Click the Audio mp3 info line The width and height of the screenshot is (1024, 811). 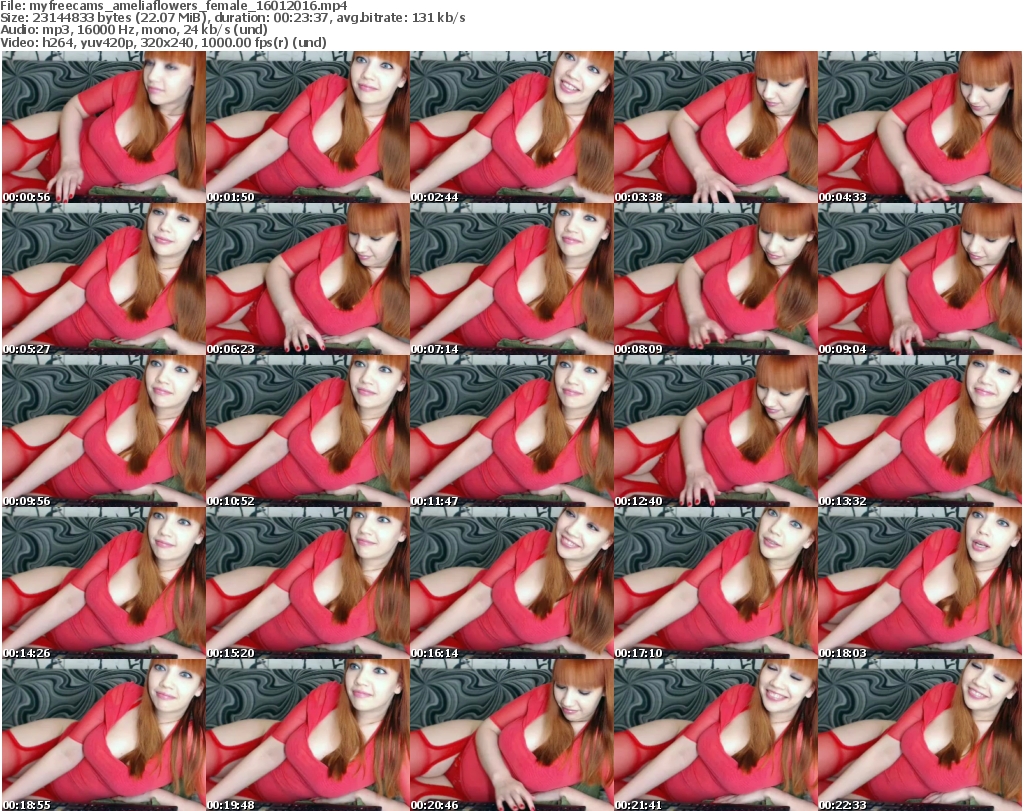point(134,30)
